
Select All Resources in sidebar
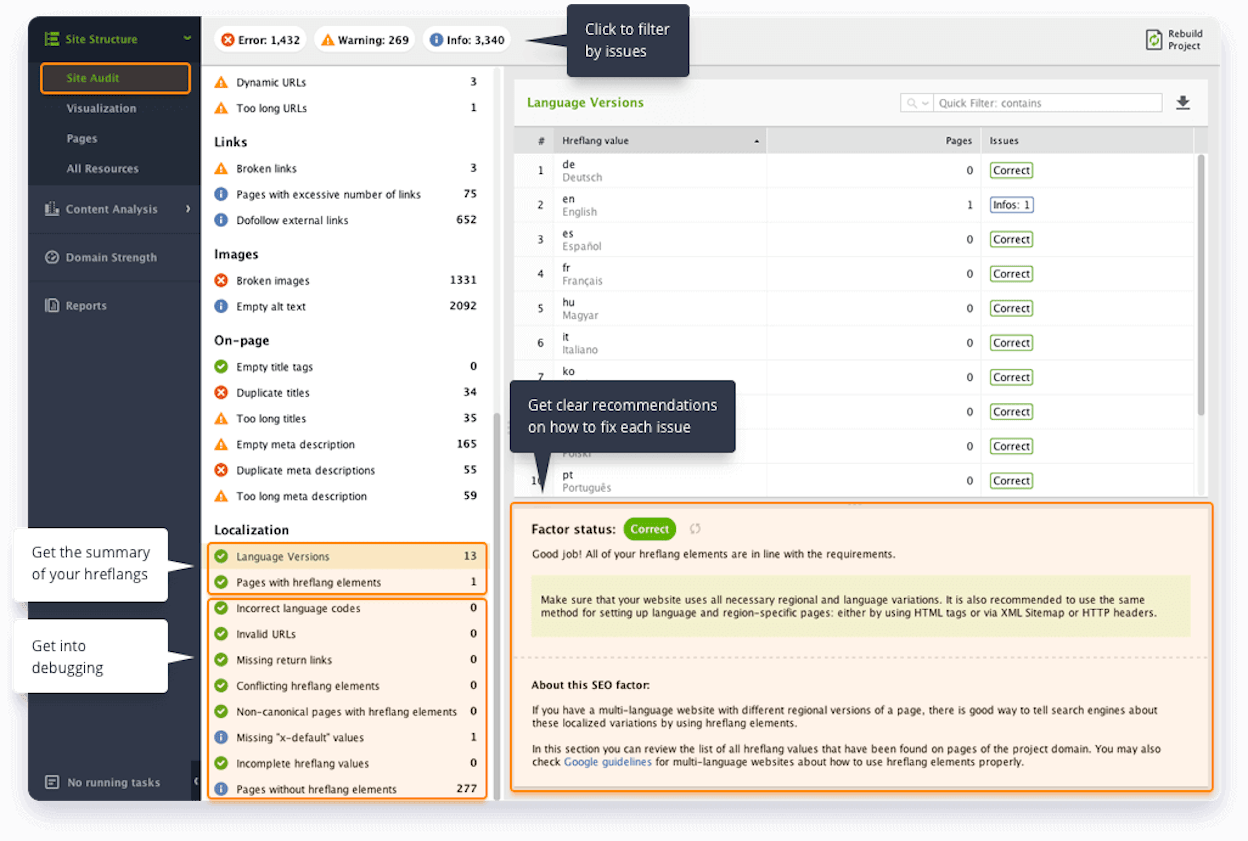(102, 169)
